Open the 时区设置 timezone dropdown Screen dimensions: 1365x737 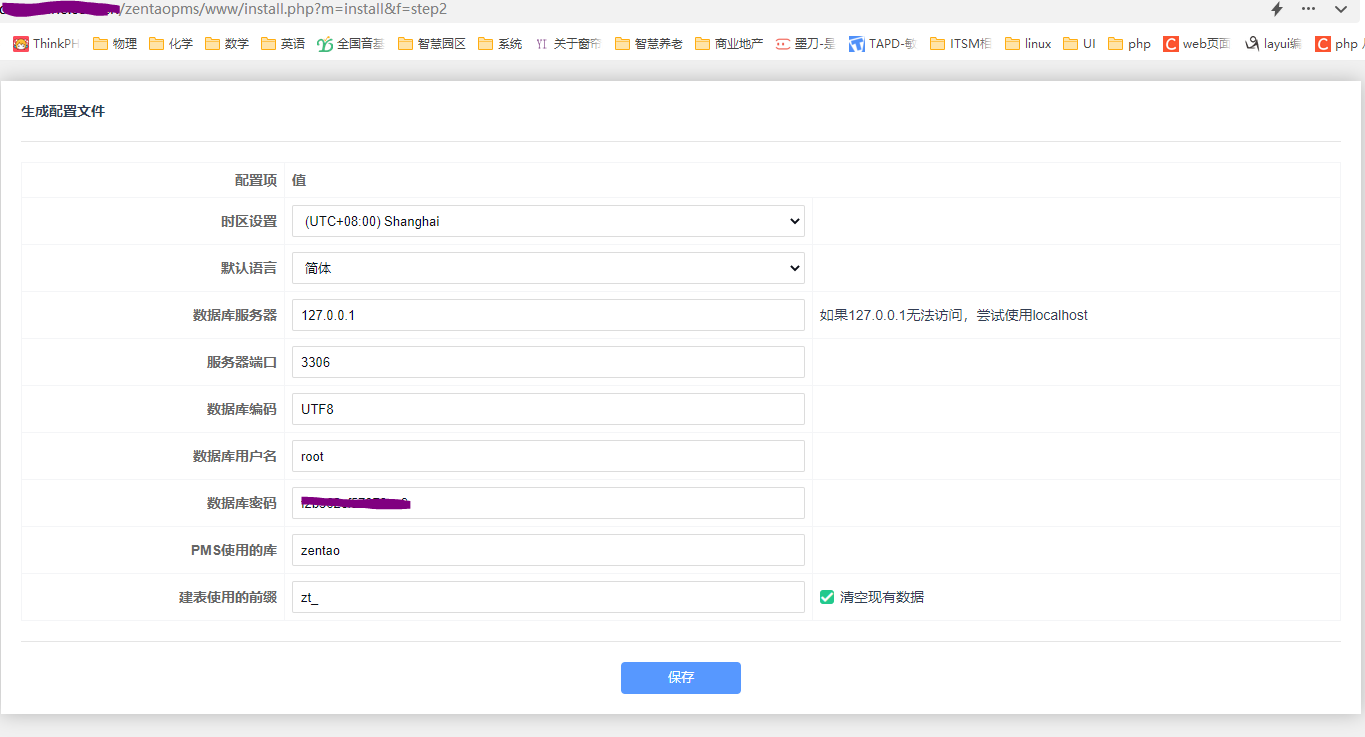click(x=548, y=221)
